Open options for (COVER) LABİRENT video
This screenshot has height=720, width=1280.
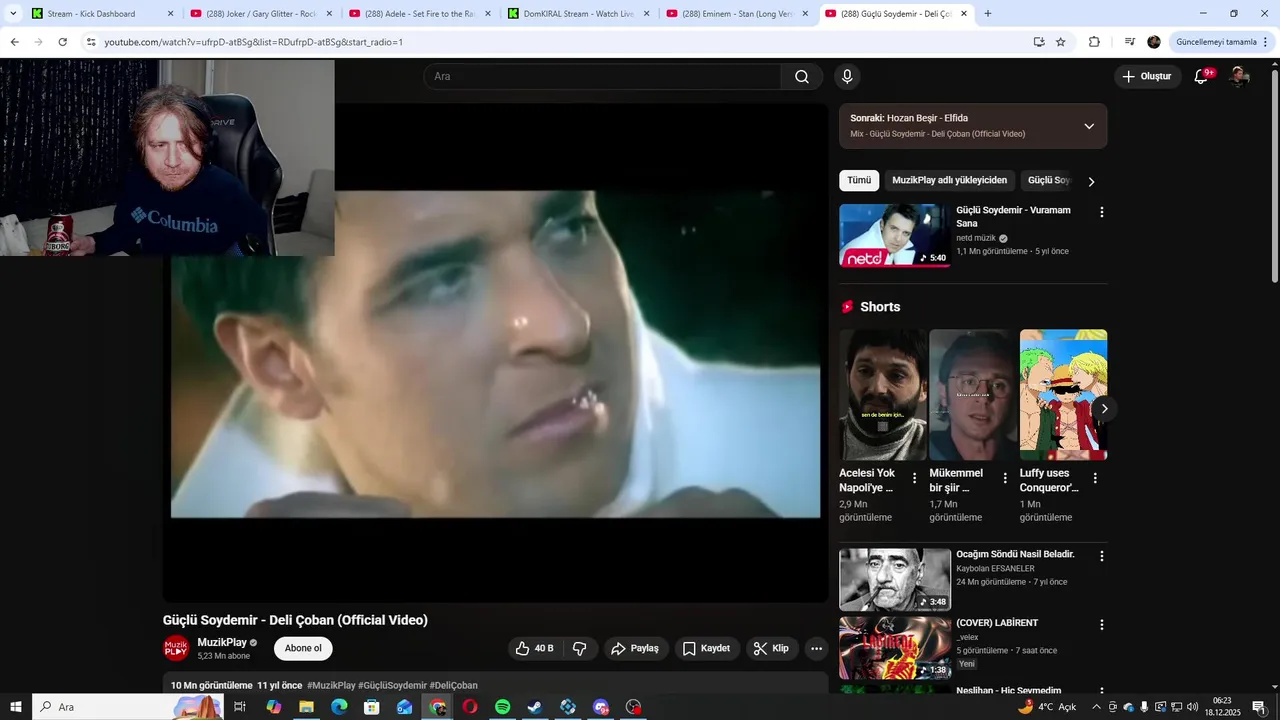coord(1102,625)
